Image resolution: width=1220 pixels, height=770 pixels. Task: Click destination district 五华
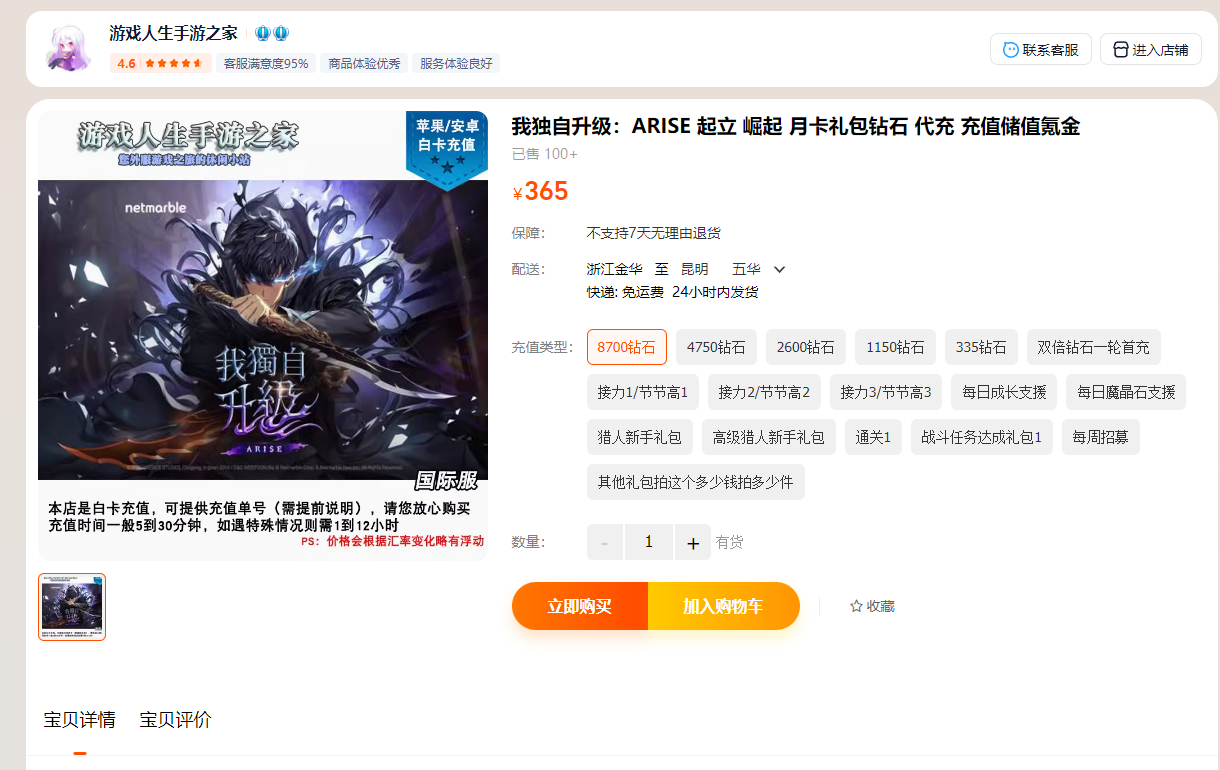point(746,269)
